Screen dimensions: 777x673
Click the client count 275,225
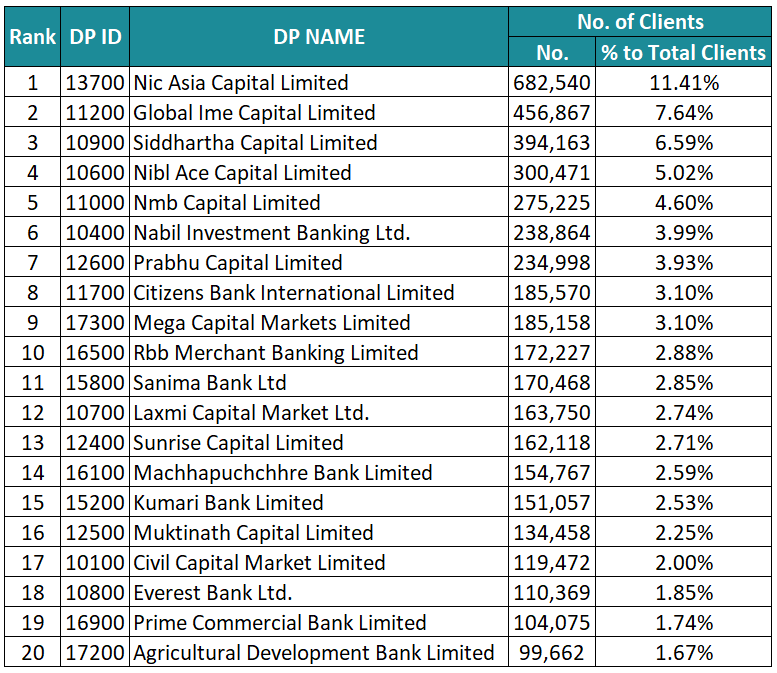pos(551,203)
